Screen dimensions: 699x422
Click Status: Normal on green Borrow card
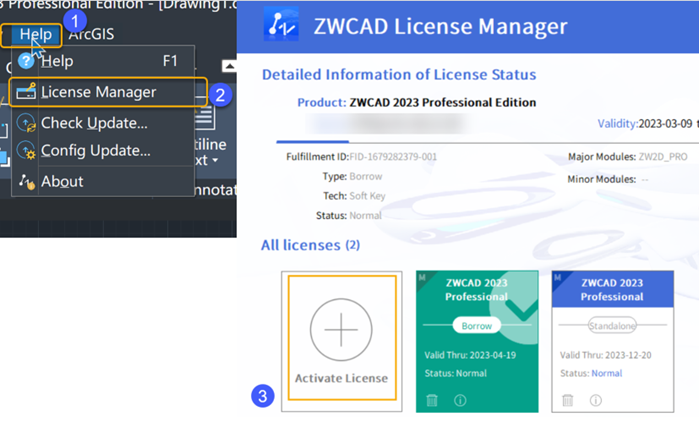[x=456, y=373]
